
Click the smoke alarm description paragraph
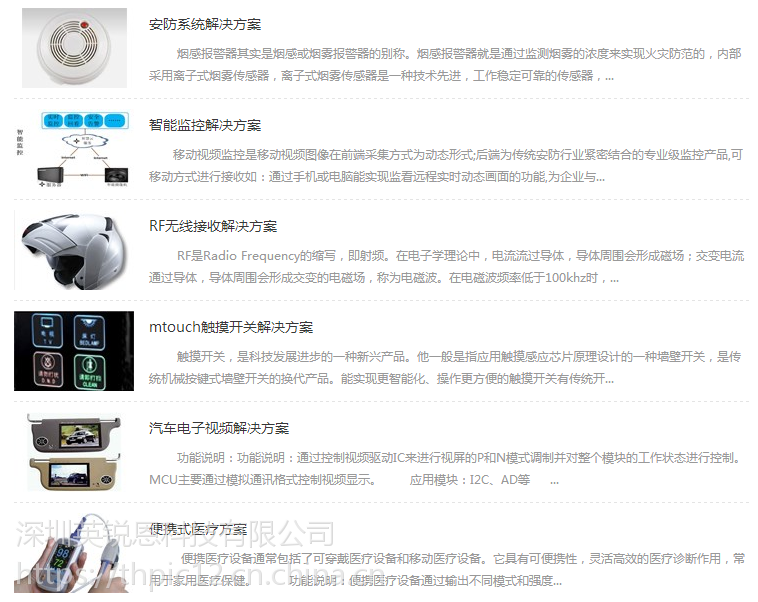click(x=445, y=65)
